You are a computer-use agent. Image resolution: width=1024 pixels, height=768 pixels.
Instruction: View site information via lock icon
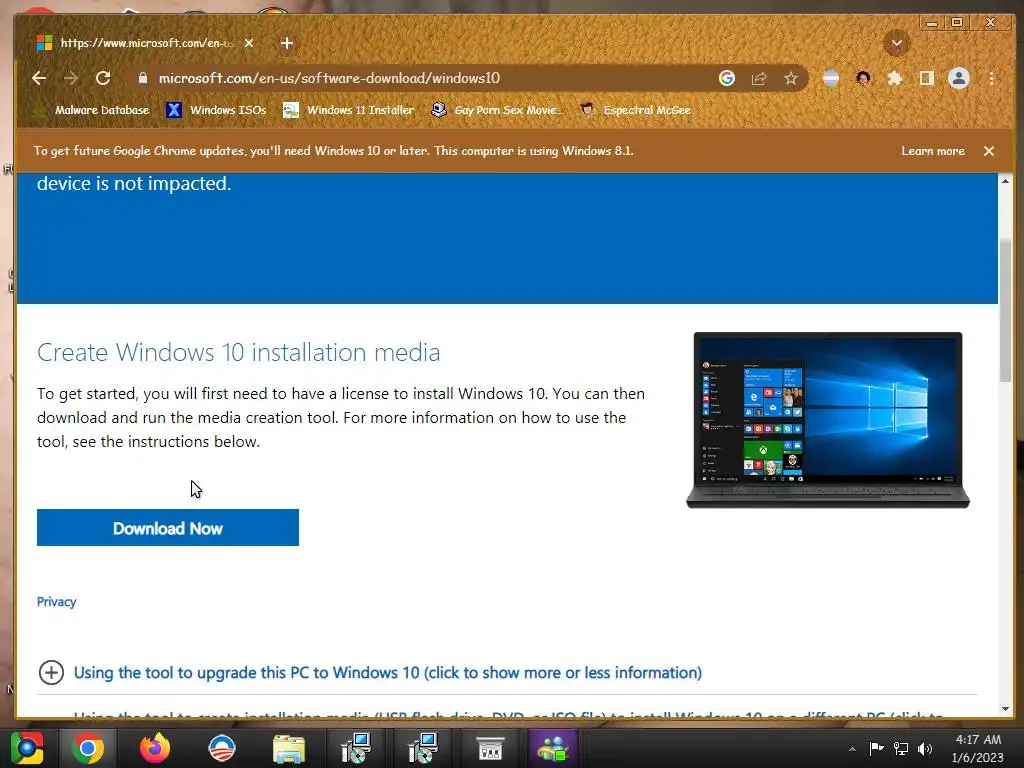point(142,78)
